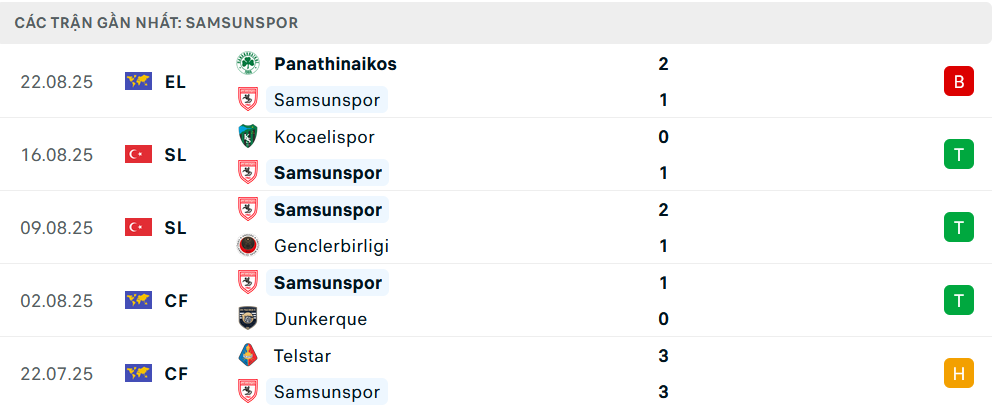Open the Panathinaikos team link
Screen dimensions: 992x406
click(x=335, y=64)
